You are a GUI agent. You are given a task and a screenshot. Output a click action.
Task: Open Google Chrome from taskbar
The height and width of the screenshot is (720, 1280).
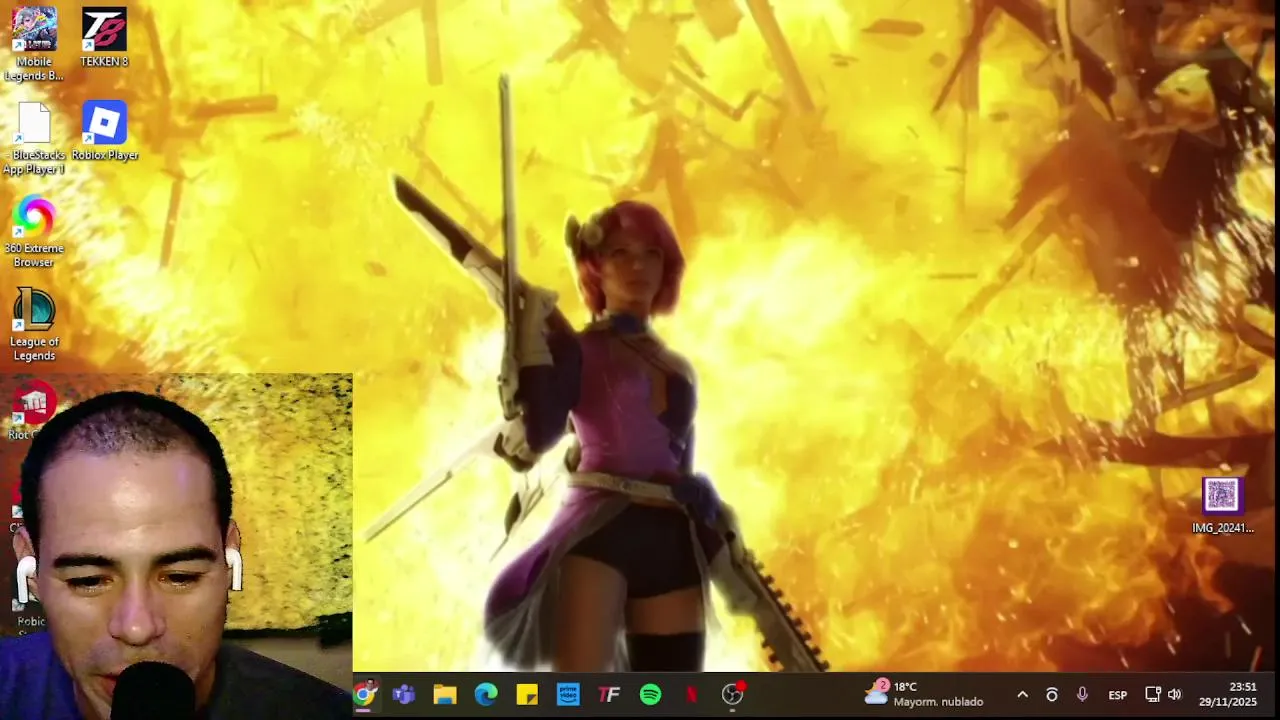pyautogui.click(x=364, y=694)
